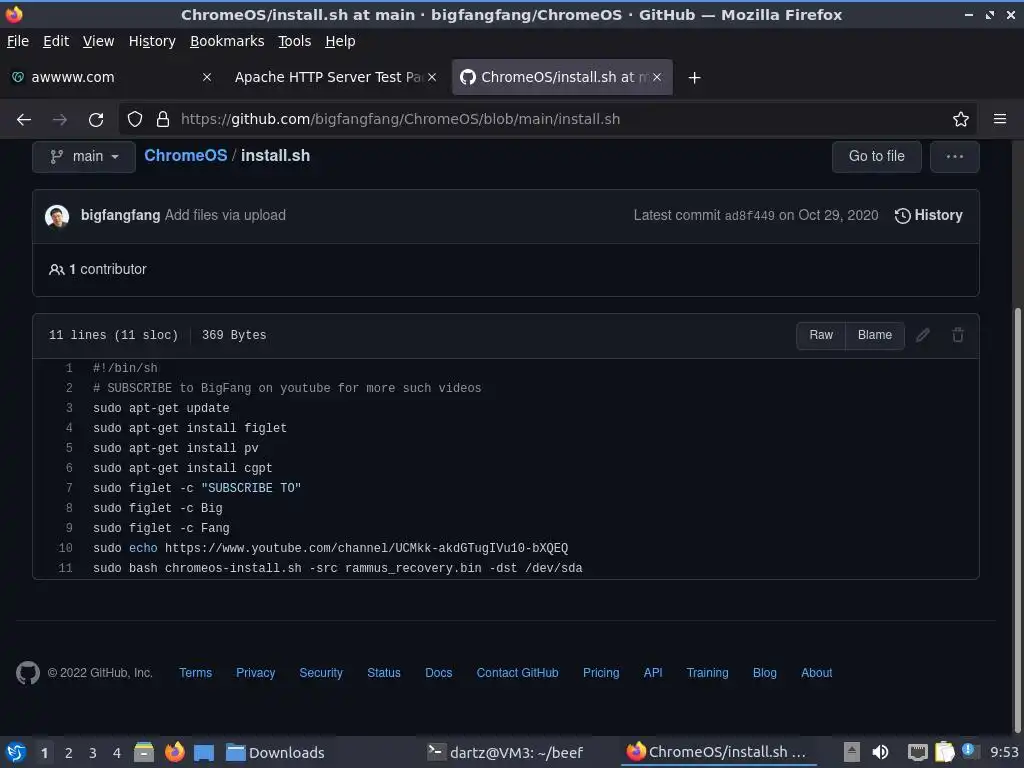This screenshot has width=1024, height=768.
Task: Open the API footer link
Action: tap(653, 673)
